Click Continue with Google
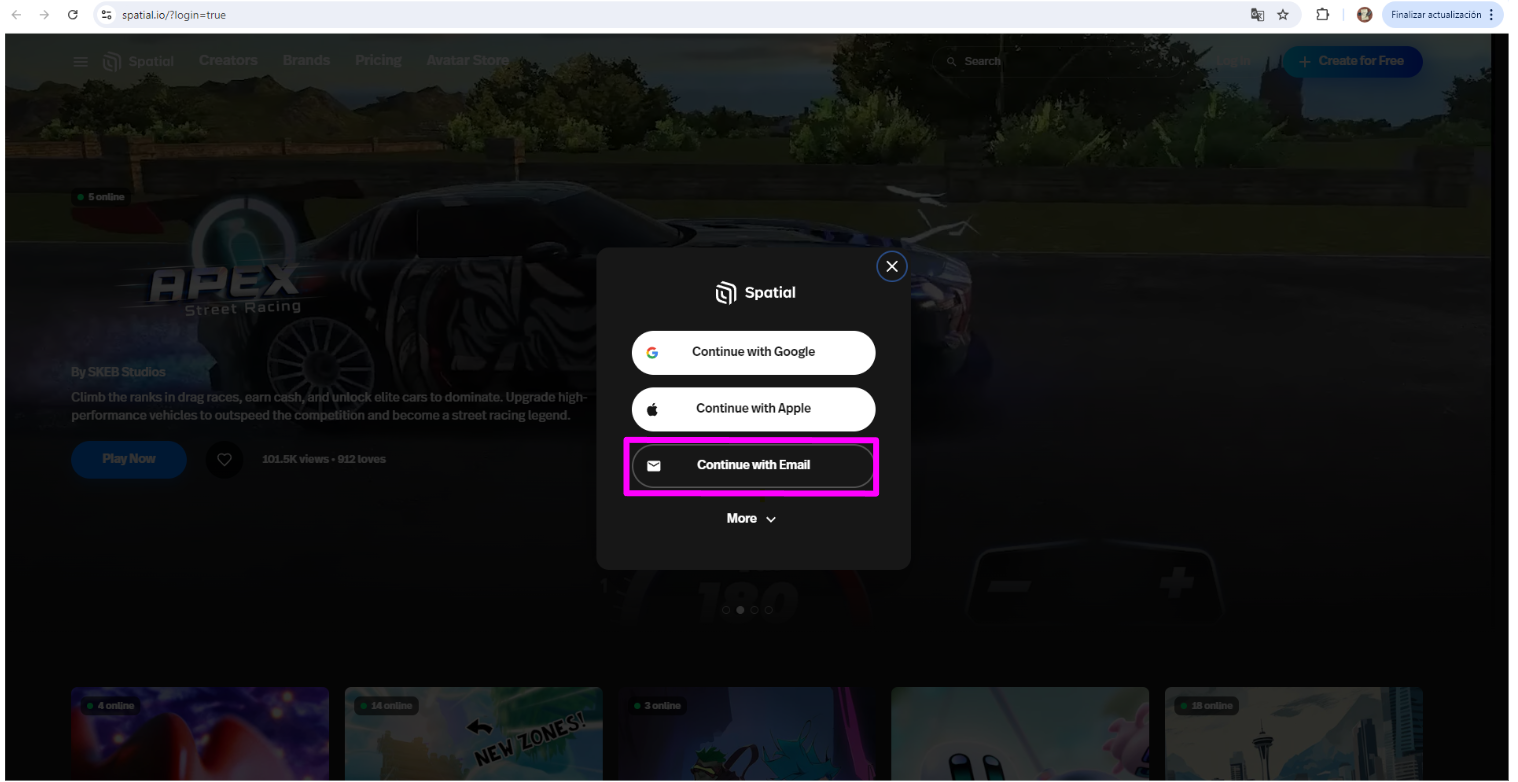 click(x=753, y=352)
